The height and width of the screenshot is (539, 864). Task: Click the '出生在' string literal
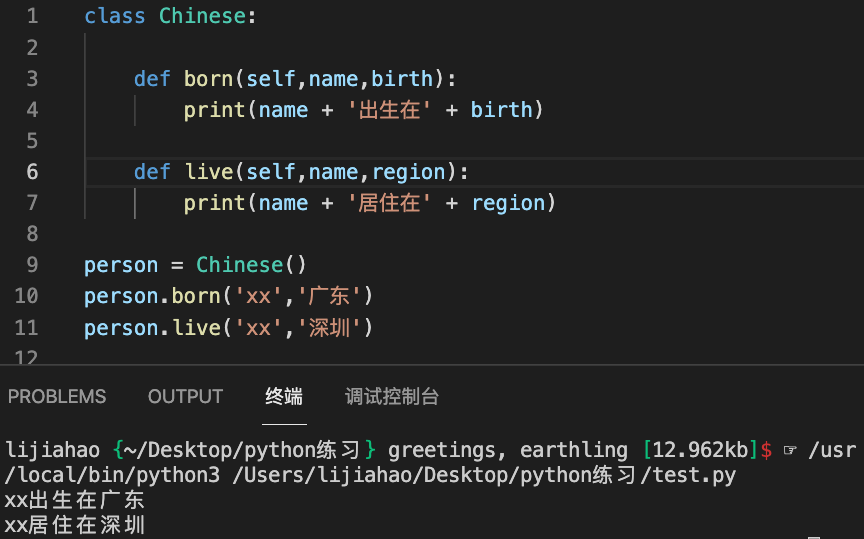(390, 110)
